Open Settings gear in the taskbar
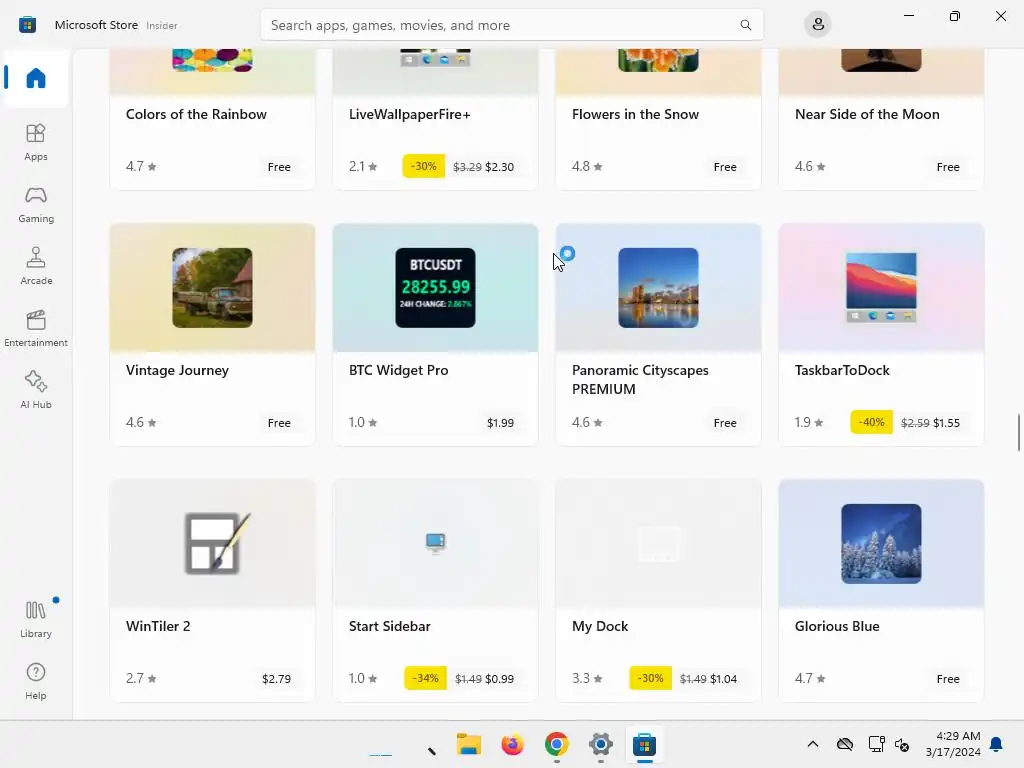The image size is (1024, 768). tap(600, 744)
